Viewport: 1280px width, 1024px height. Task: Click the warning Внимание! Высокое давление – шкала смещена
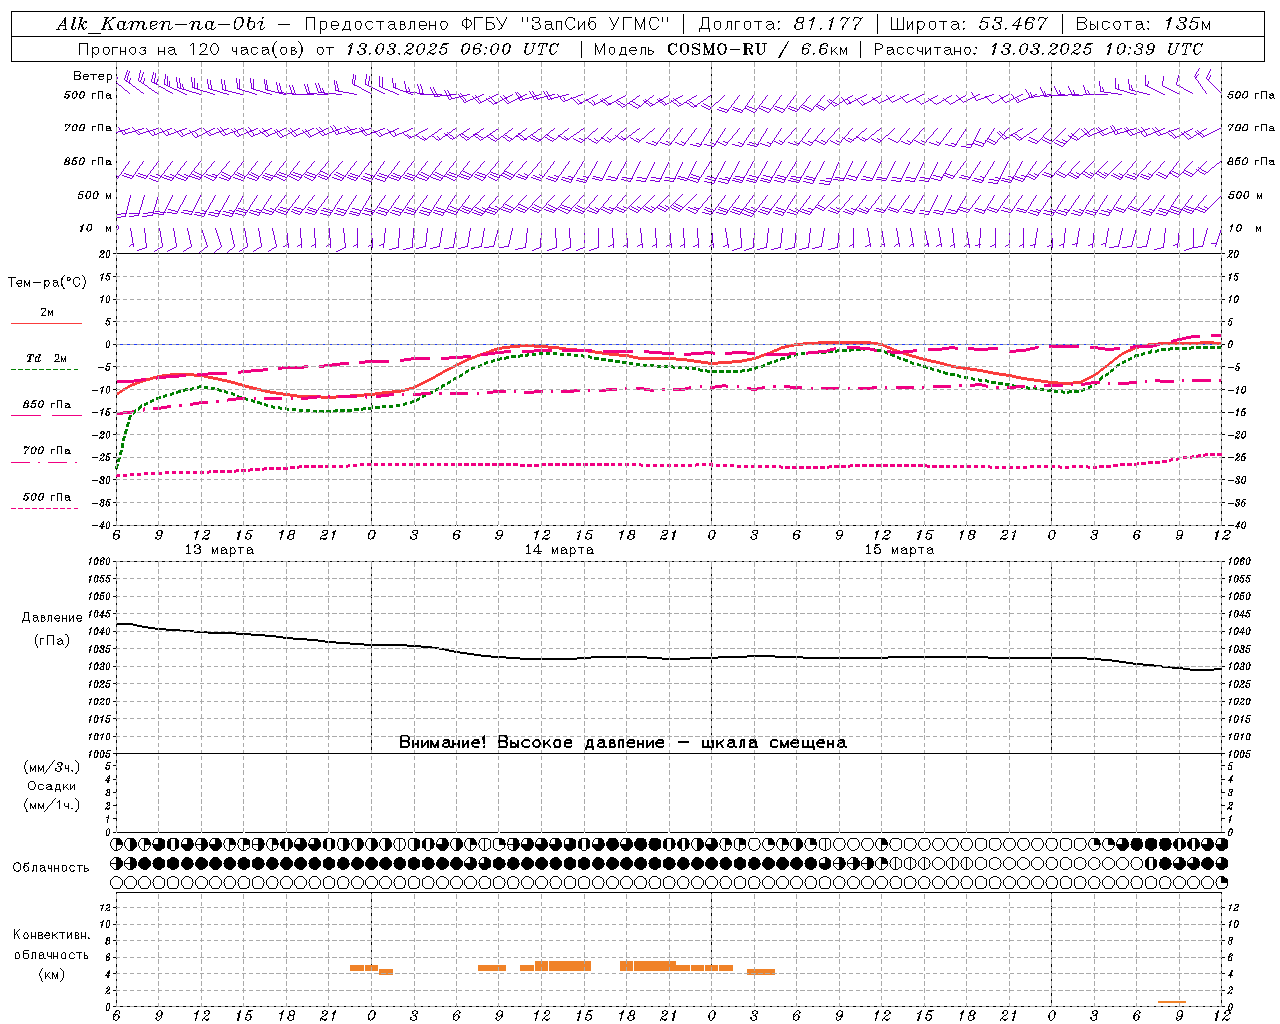click(x=623, y=743)
